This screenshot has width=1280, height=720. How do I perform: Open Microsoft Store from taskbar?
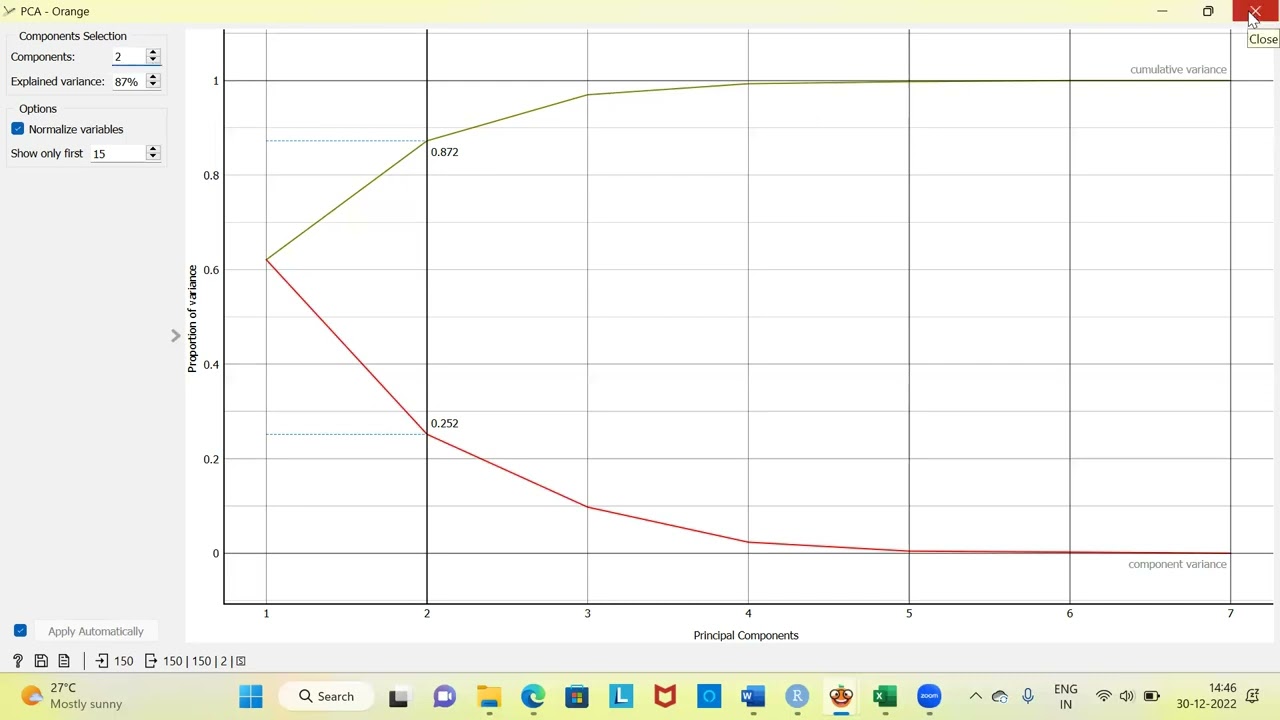click(577, 696)
